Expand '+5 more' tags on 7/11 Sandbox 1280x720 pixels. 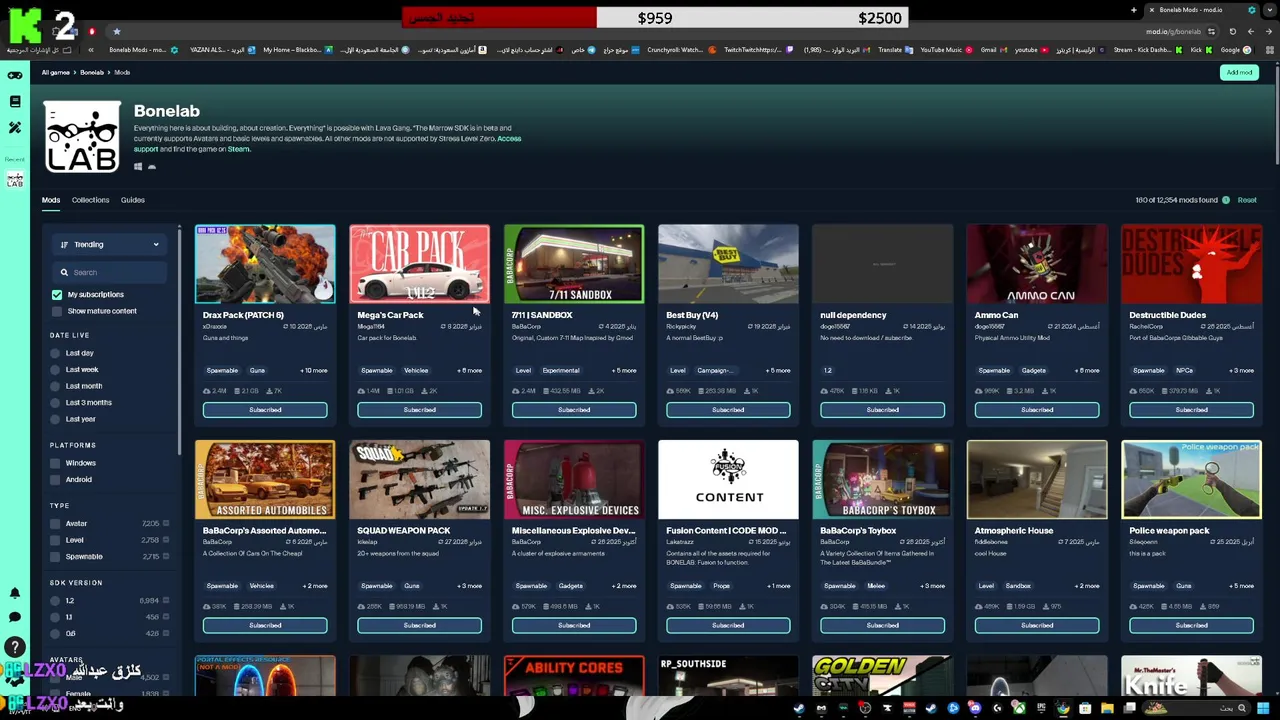(623, 371)
